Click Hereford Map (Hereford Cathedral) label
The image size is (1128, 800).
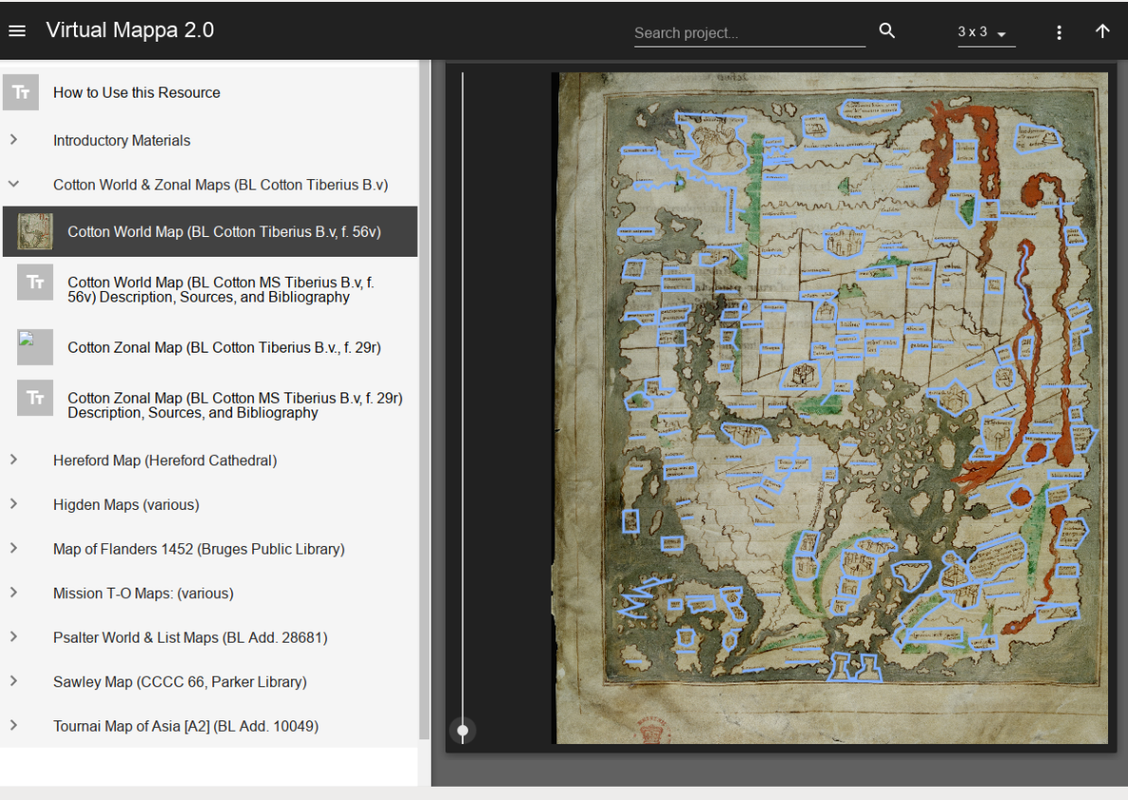(165, 460)
